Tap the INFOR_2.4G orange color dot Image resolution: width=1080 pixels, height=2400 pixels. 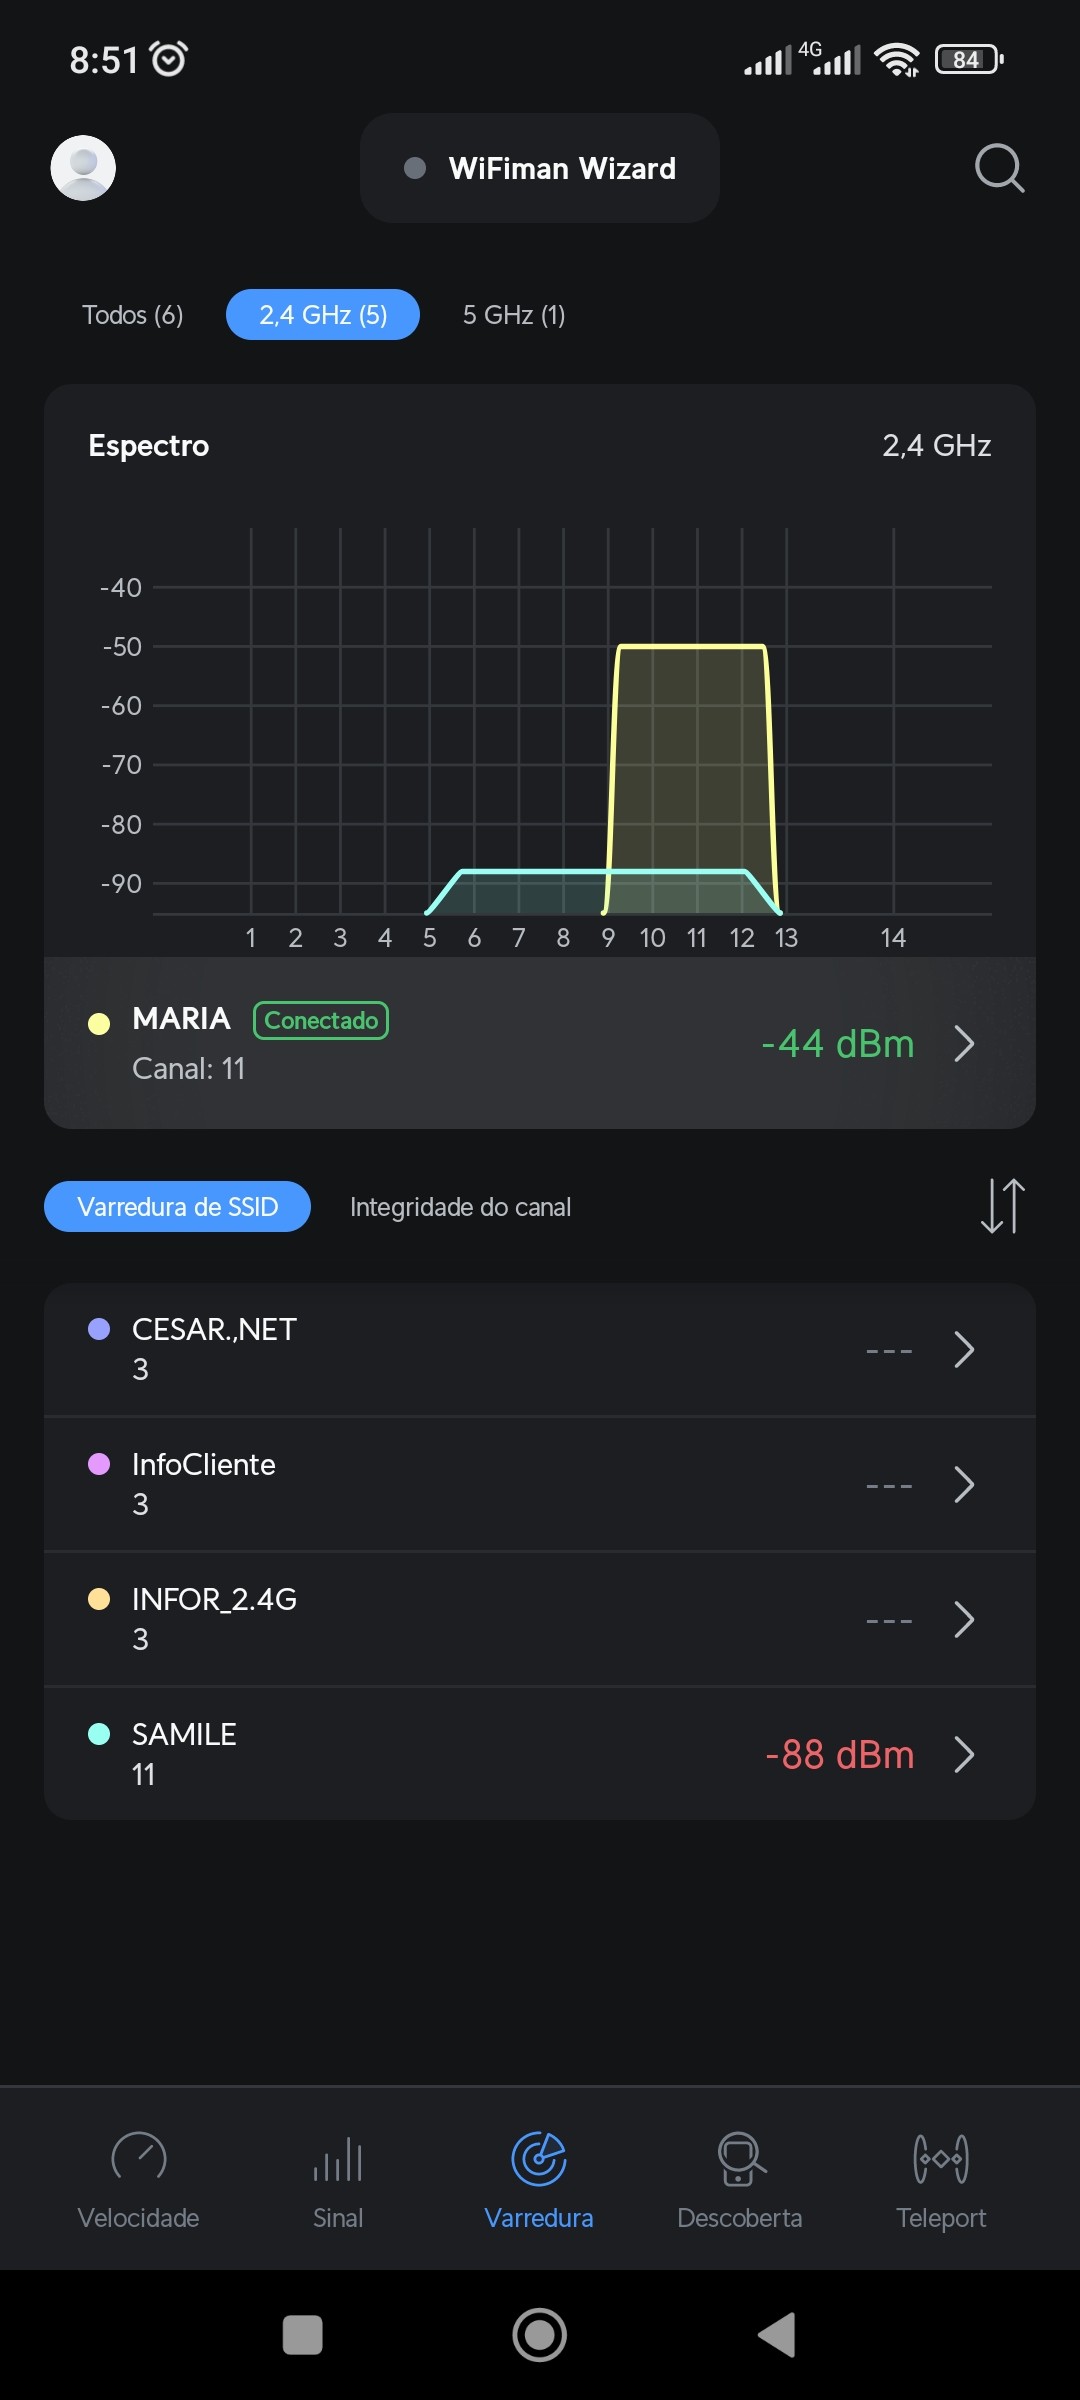click(x=99, y=1599)
